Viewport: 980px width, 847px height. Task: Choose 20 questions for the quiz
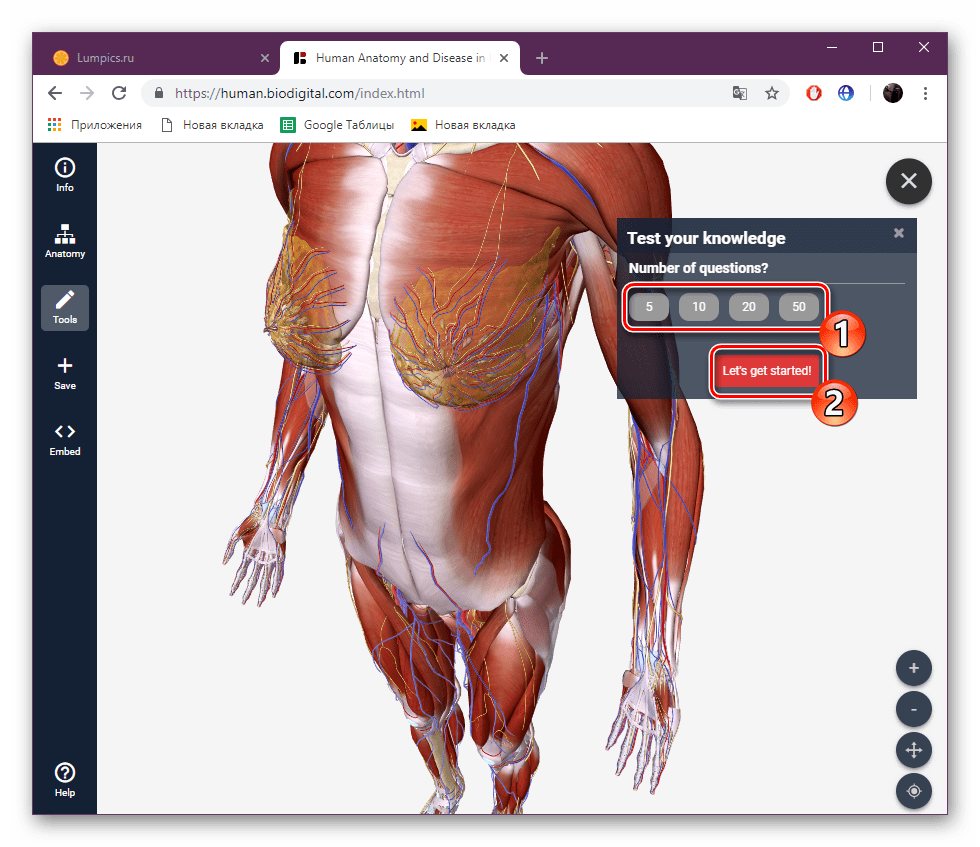(749, 307)
